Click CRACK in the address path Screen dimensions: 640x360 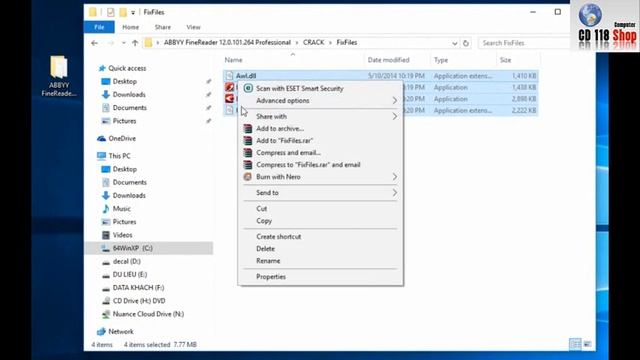click(313, 42)
